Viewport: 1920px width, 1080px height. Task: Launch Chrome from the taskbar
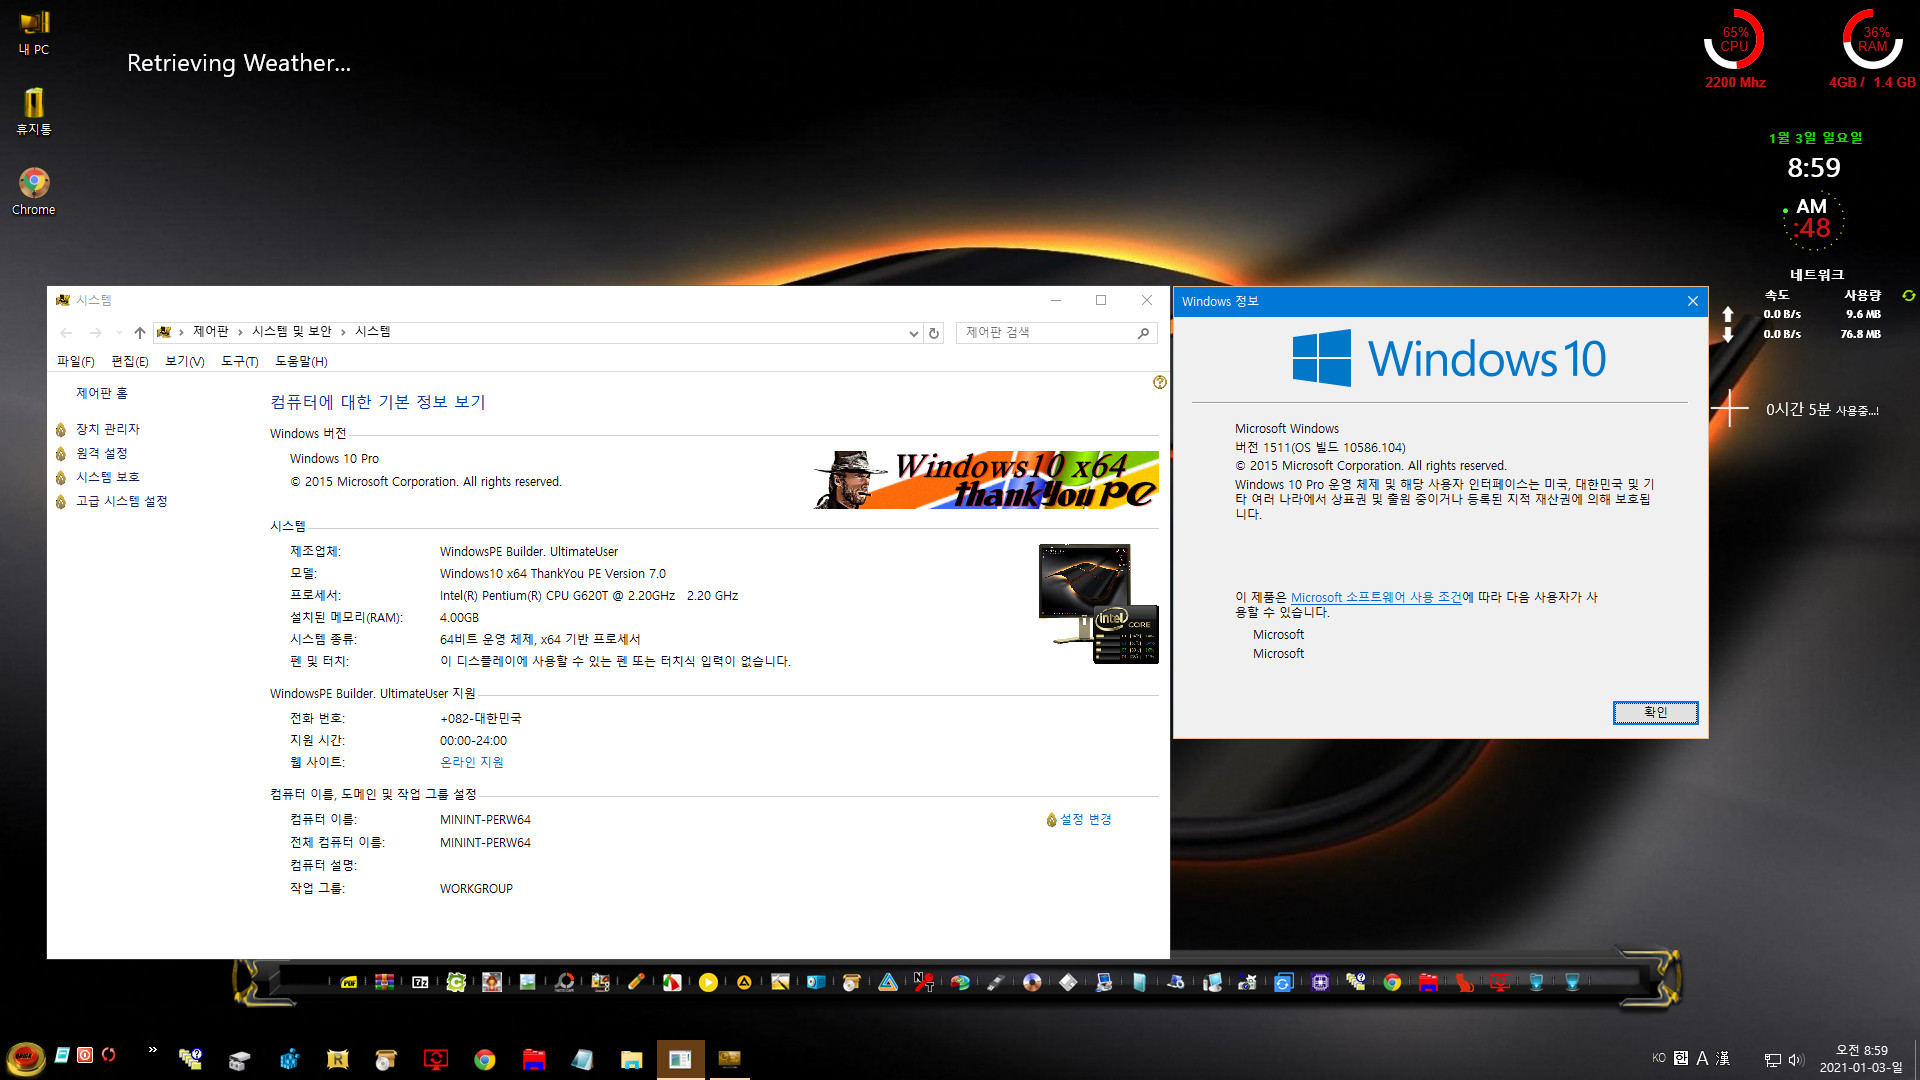pyautogui.click(x=485, y=1059)
